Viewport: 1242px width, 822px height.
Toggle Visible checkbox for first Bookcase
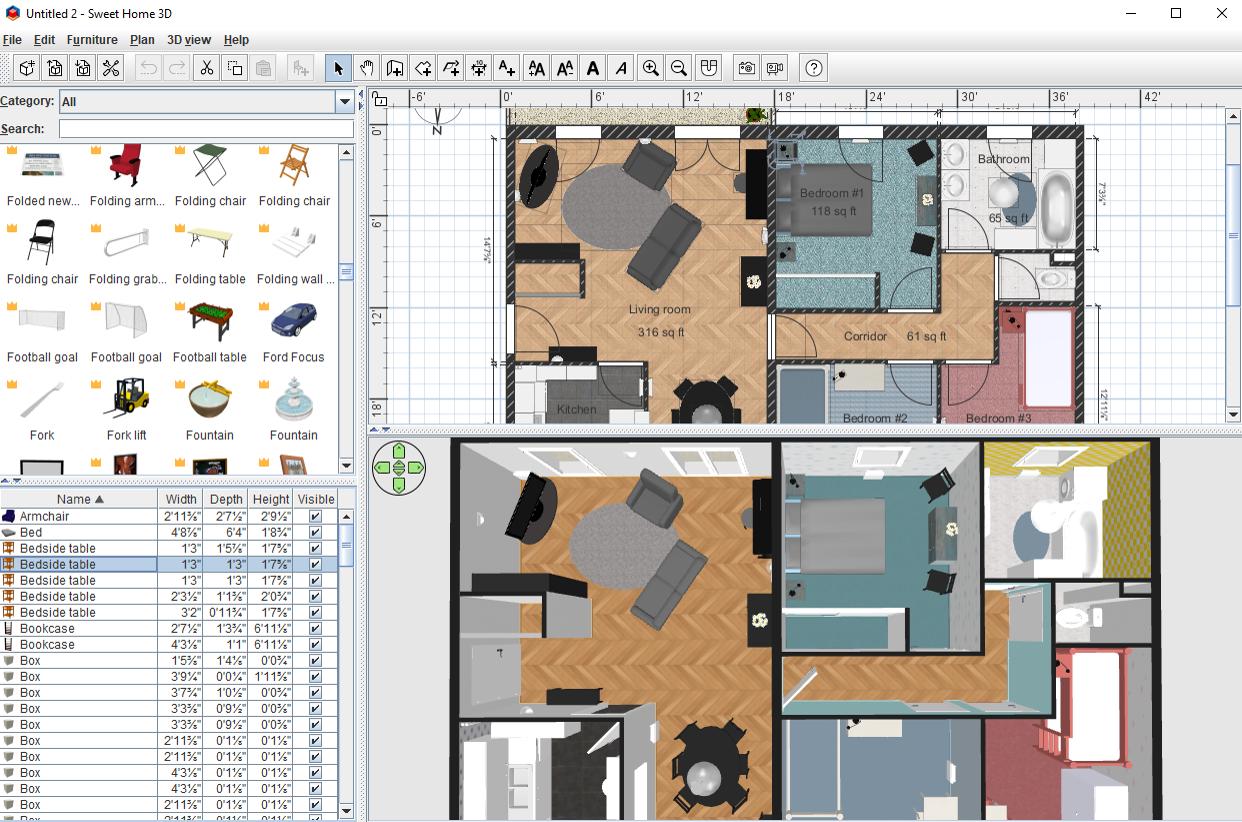[x=315, y=629]
